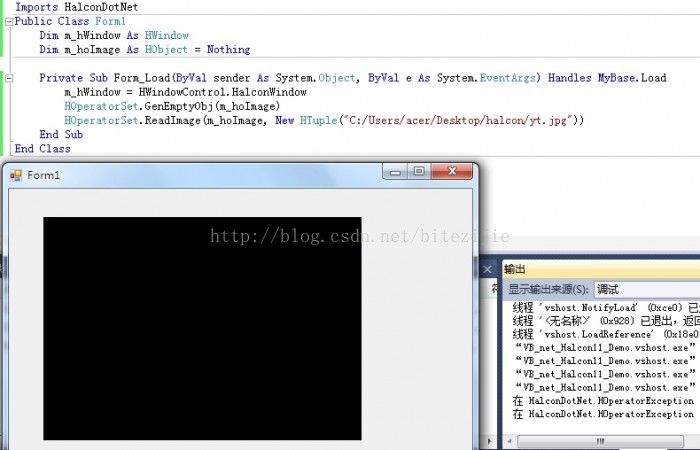Click the Output panel title 输出
This screenshot has height=450, width=700.
coord(515,269)
